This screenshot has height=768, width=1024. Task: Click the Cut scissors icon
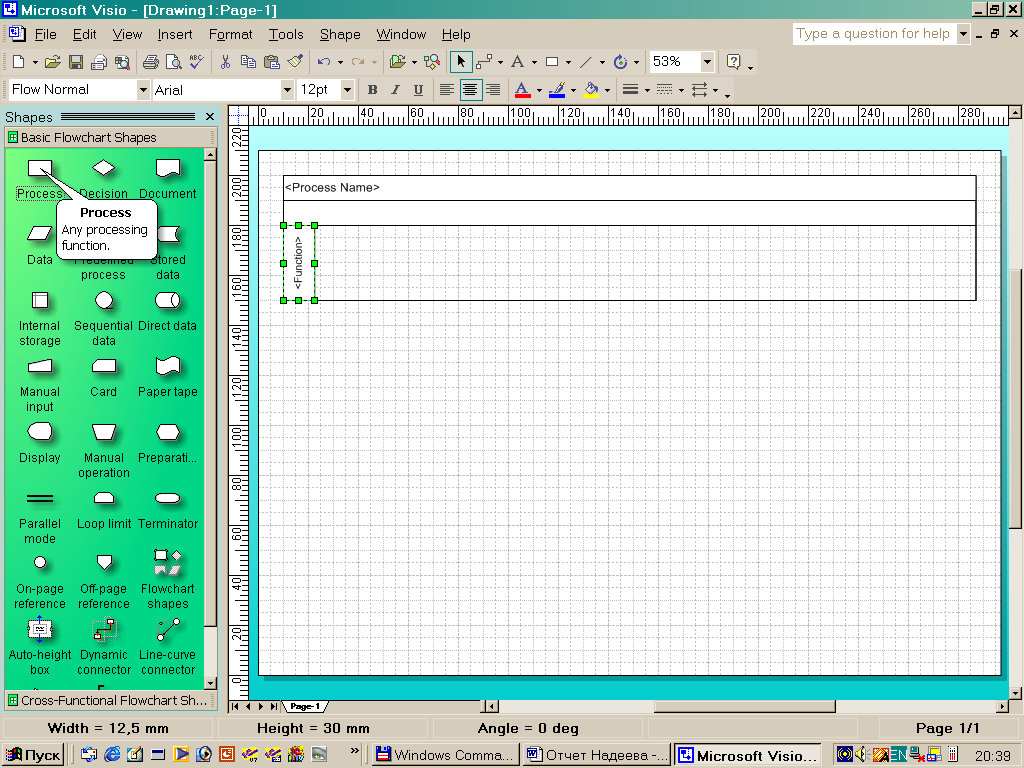(225, 61)
